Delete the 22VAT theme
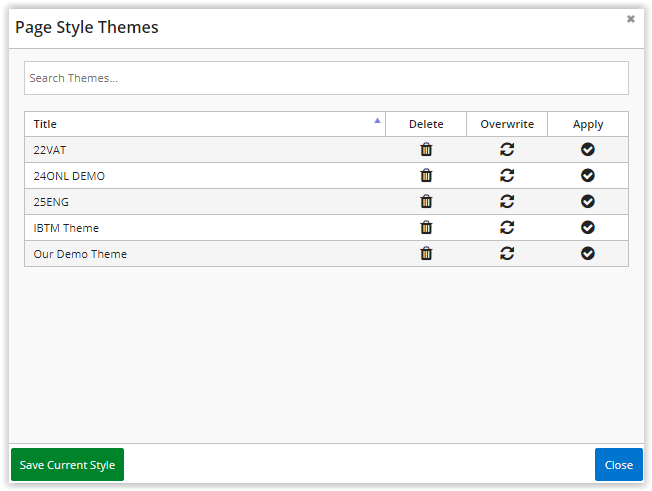652x491 pixels. click(426, 149)
